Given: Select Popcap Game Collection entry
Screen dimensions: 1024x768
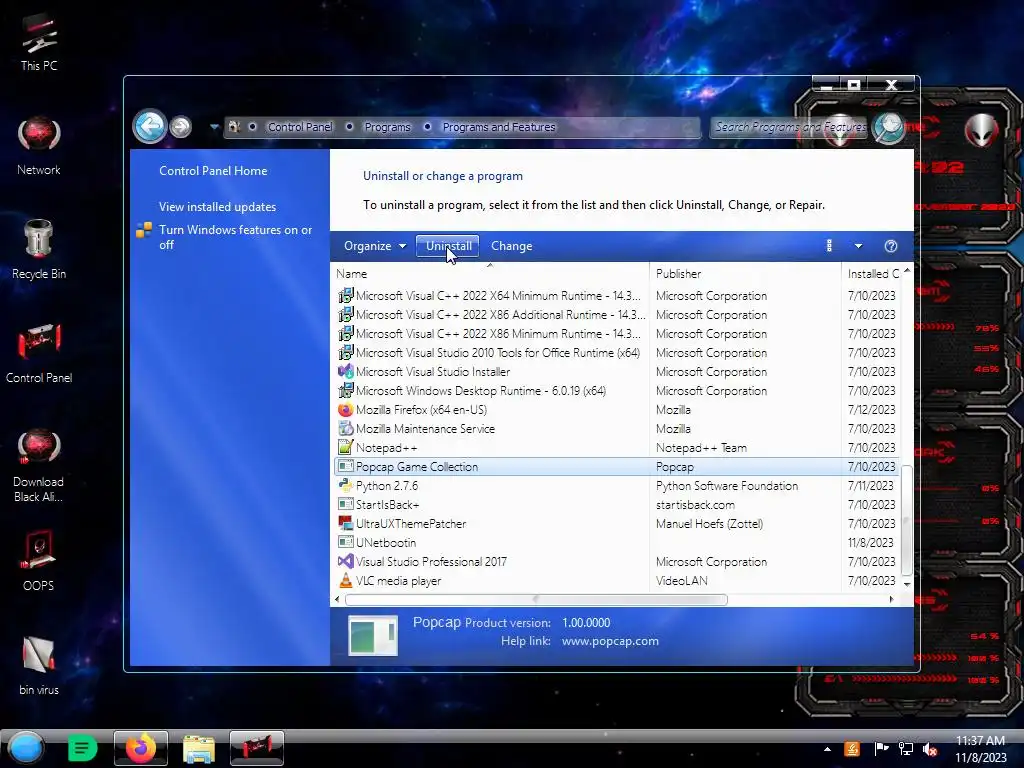Looking at the screenshot, I should click(616, 466).
